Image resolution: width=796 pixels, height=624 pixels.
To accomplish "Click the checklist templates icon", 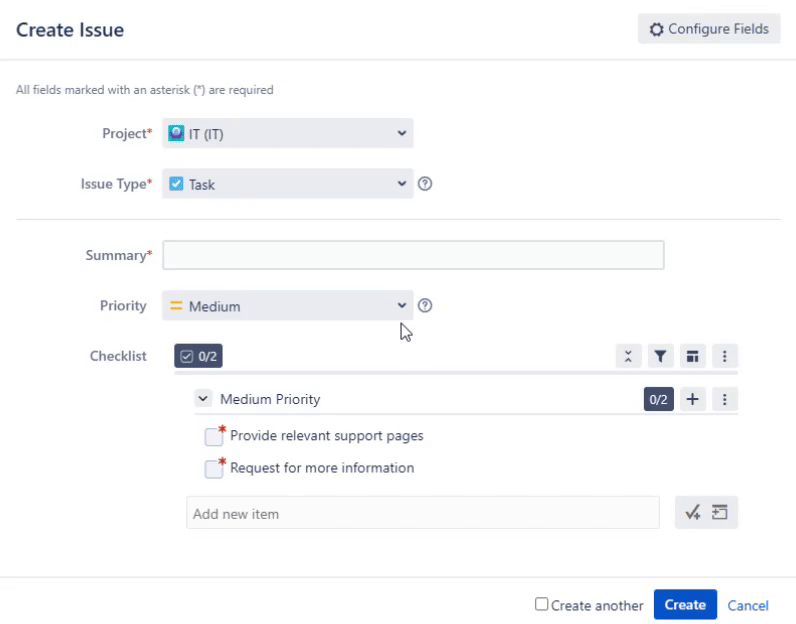I will (692, 356).
